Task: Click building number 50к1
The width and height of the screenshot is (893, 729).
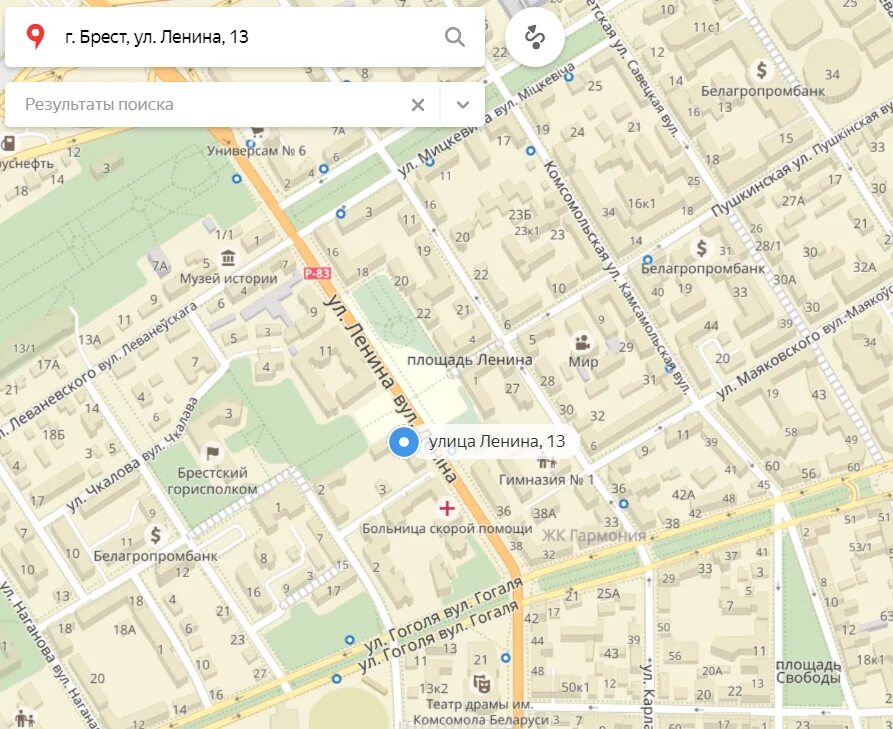Action: coord(576,687)
